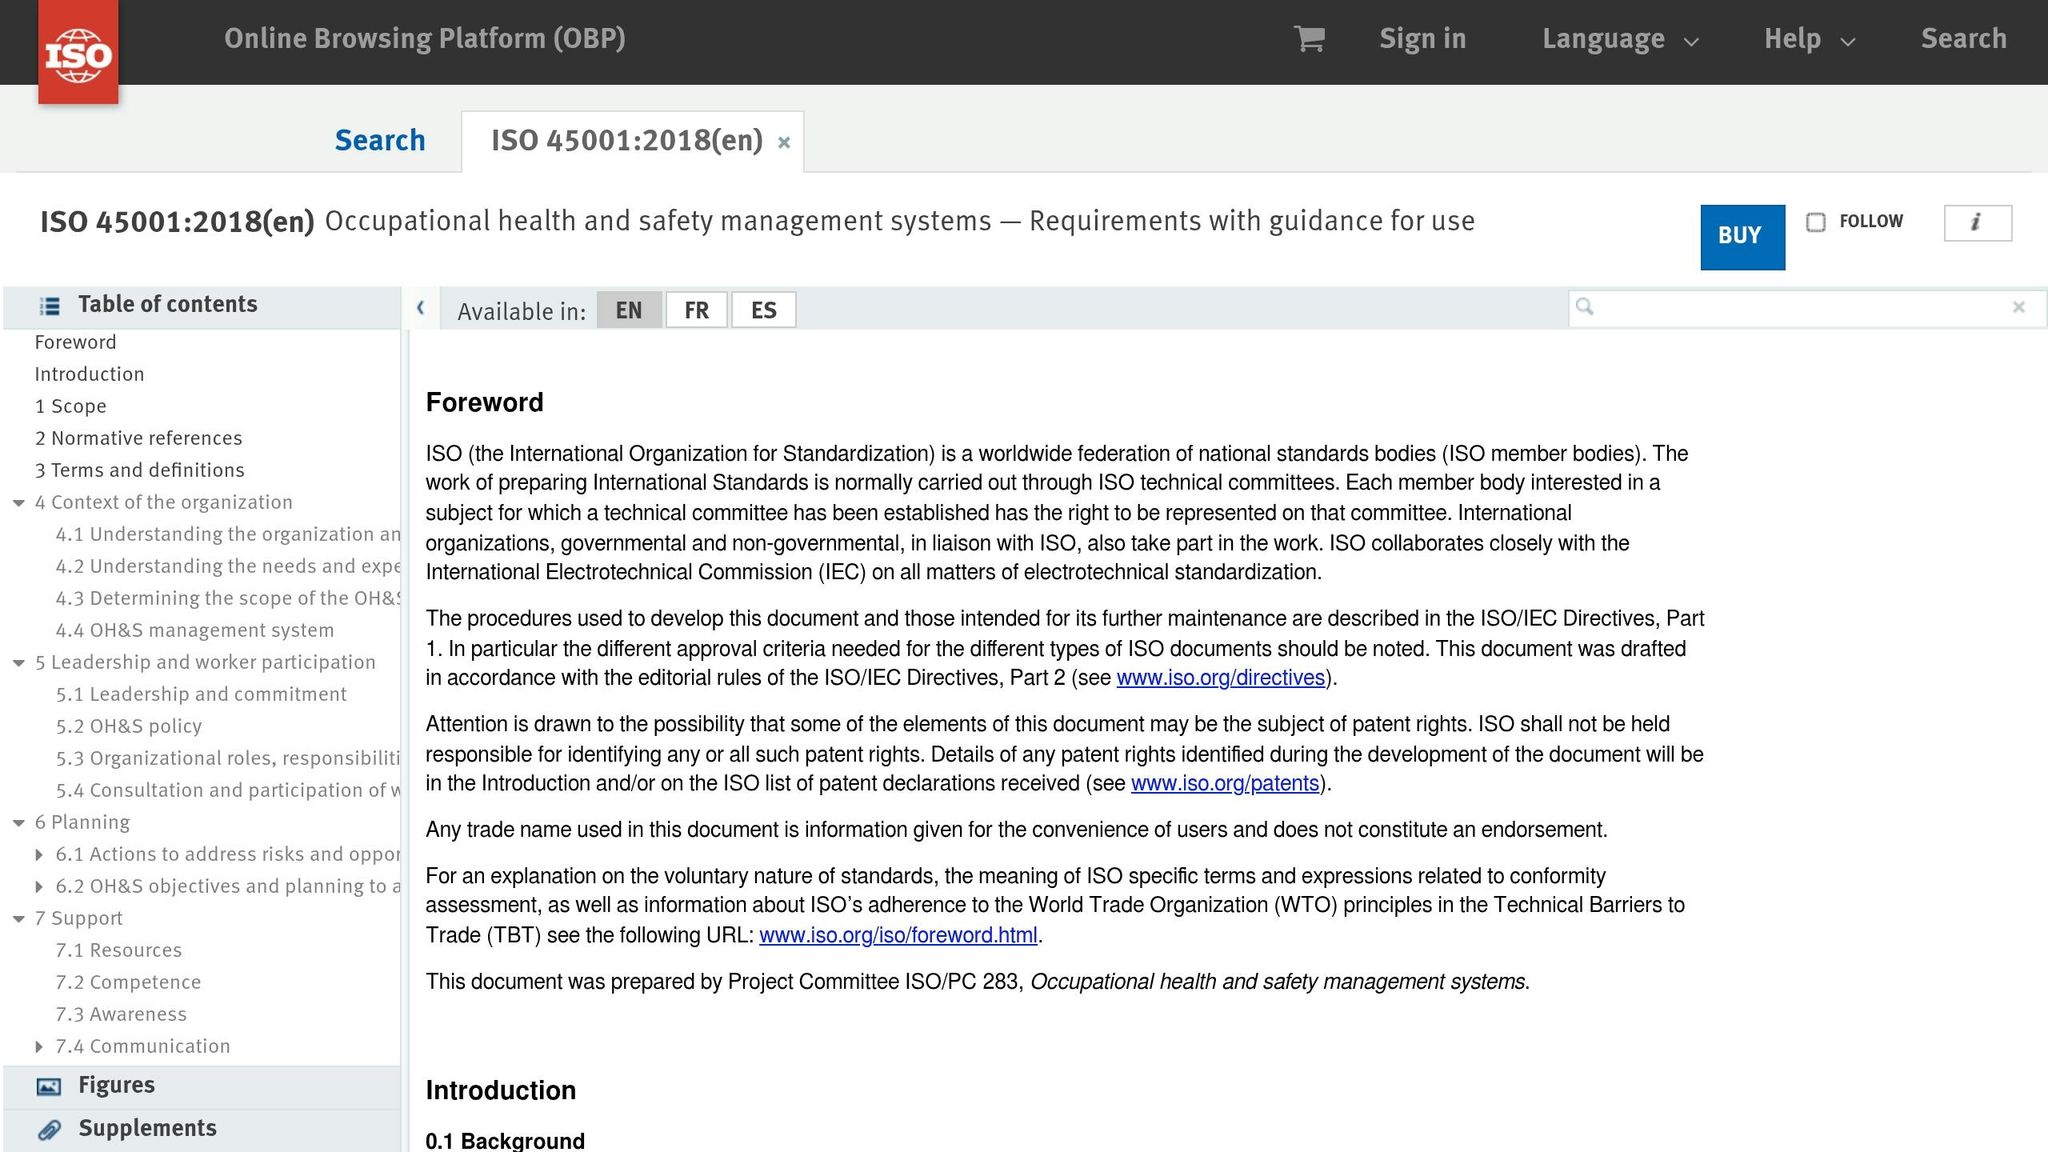Toggle the FOLLOW checkbox
Image resolution: width=2048 pixels, height=1152 pixels.
[x=1816, y=222]
